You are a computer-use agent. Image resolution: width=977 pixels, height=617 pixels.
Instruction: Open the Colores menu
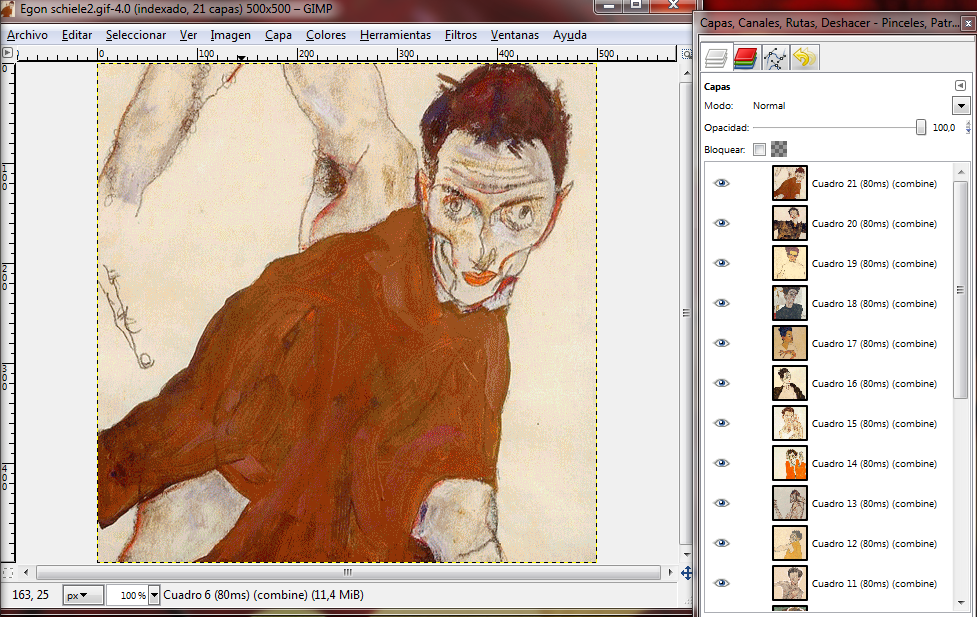(326, 35)
